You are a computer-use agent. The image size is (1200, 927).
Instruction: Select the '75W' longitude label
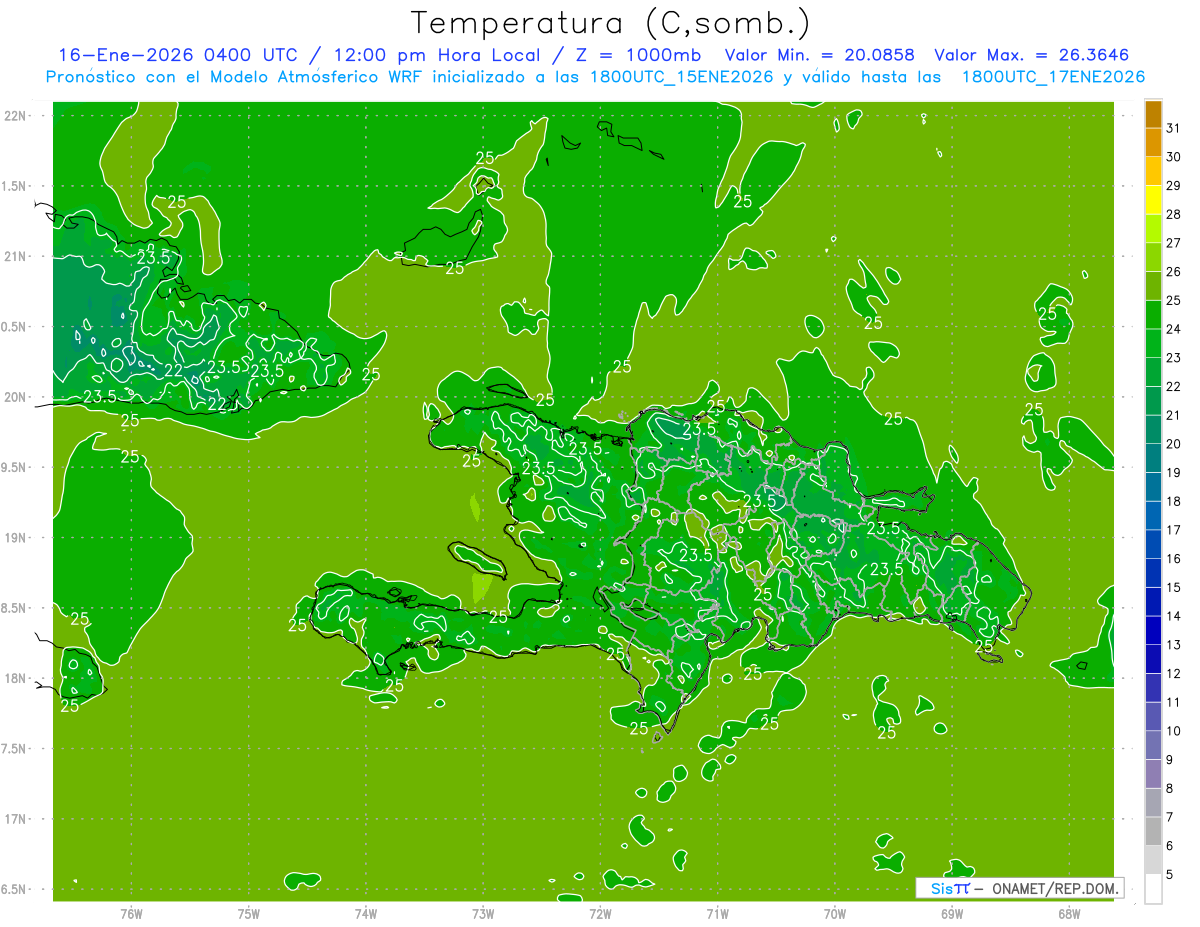(x=249, y=913)
